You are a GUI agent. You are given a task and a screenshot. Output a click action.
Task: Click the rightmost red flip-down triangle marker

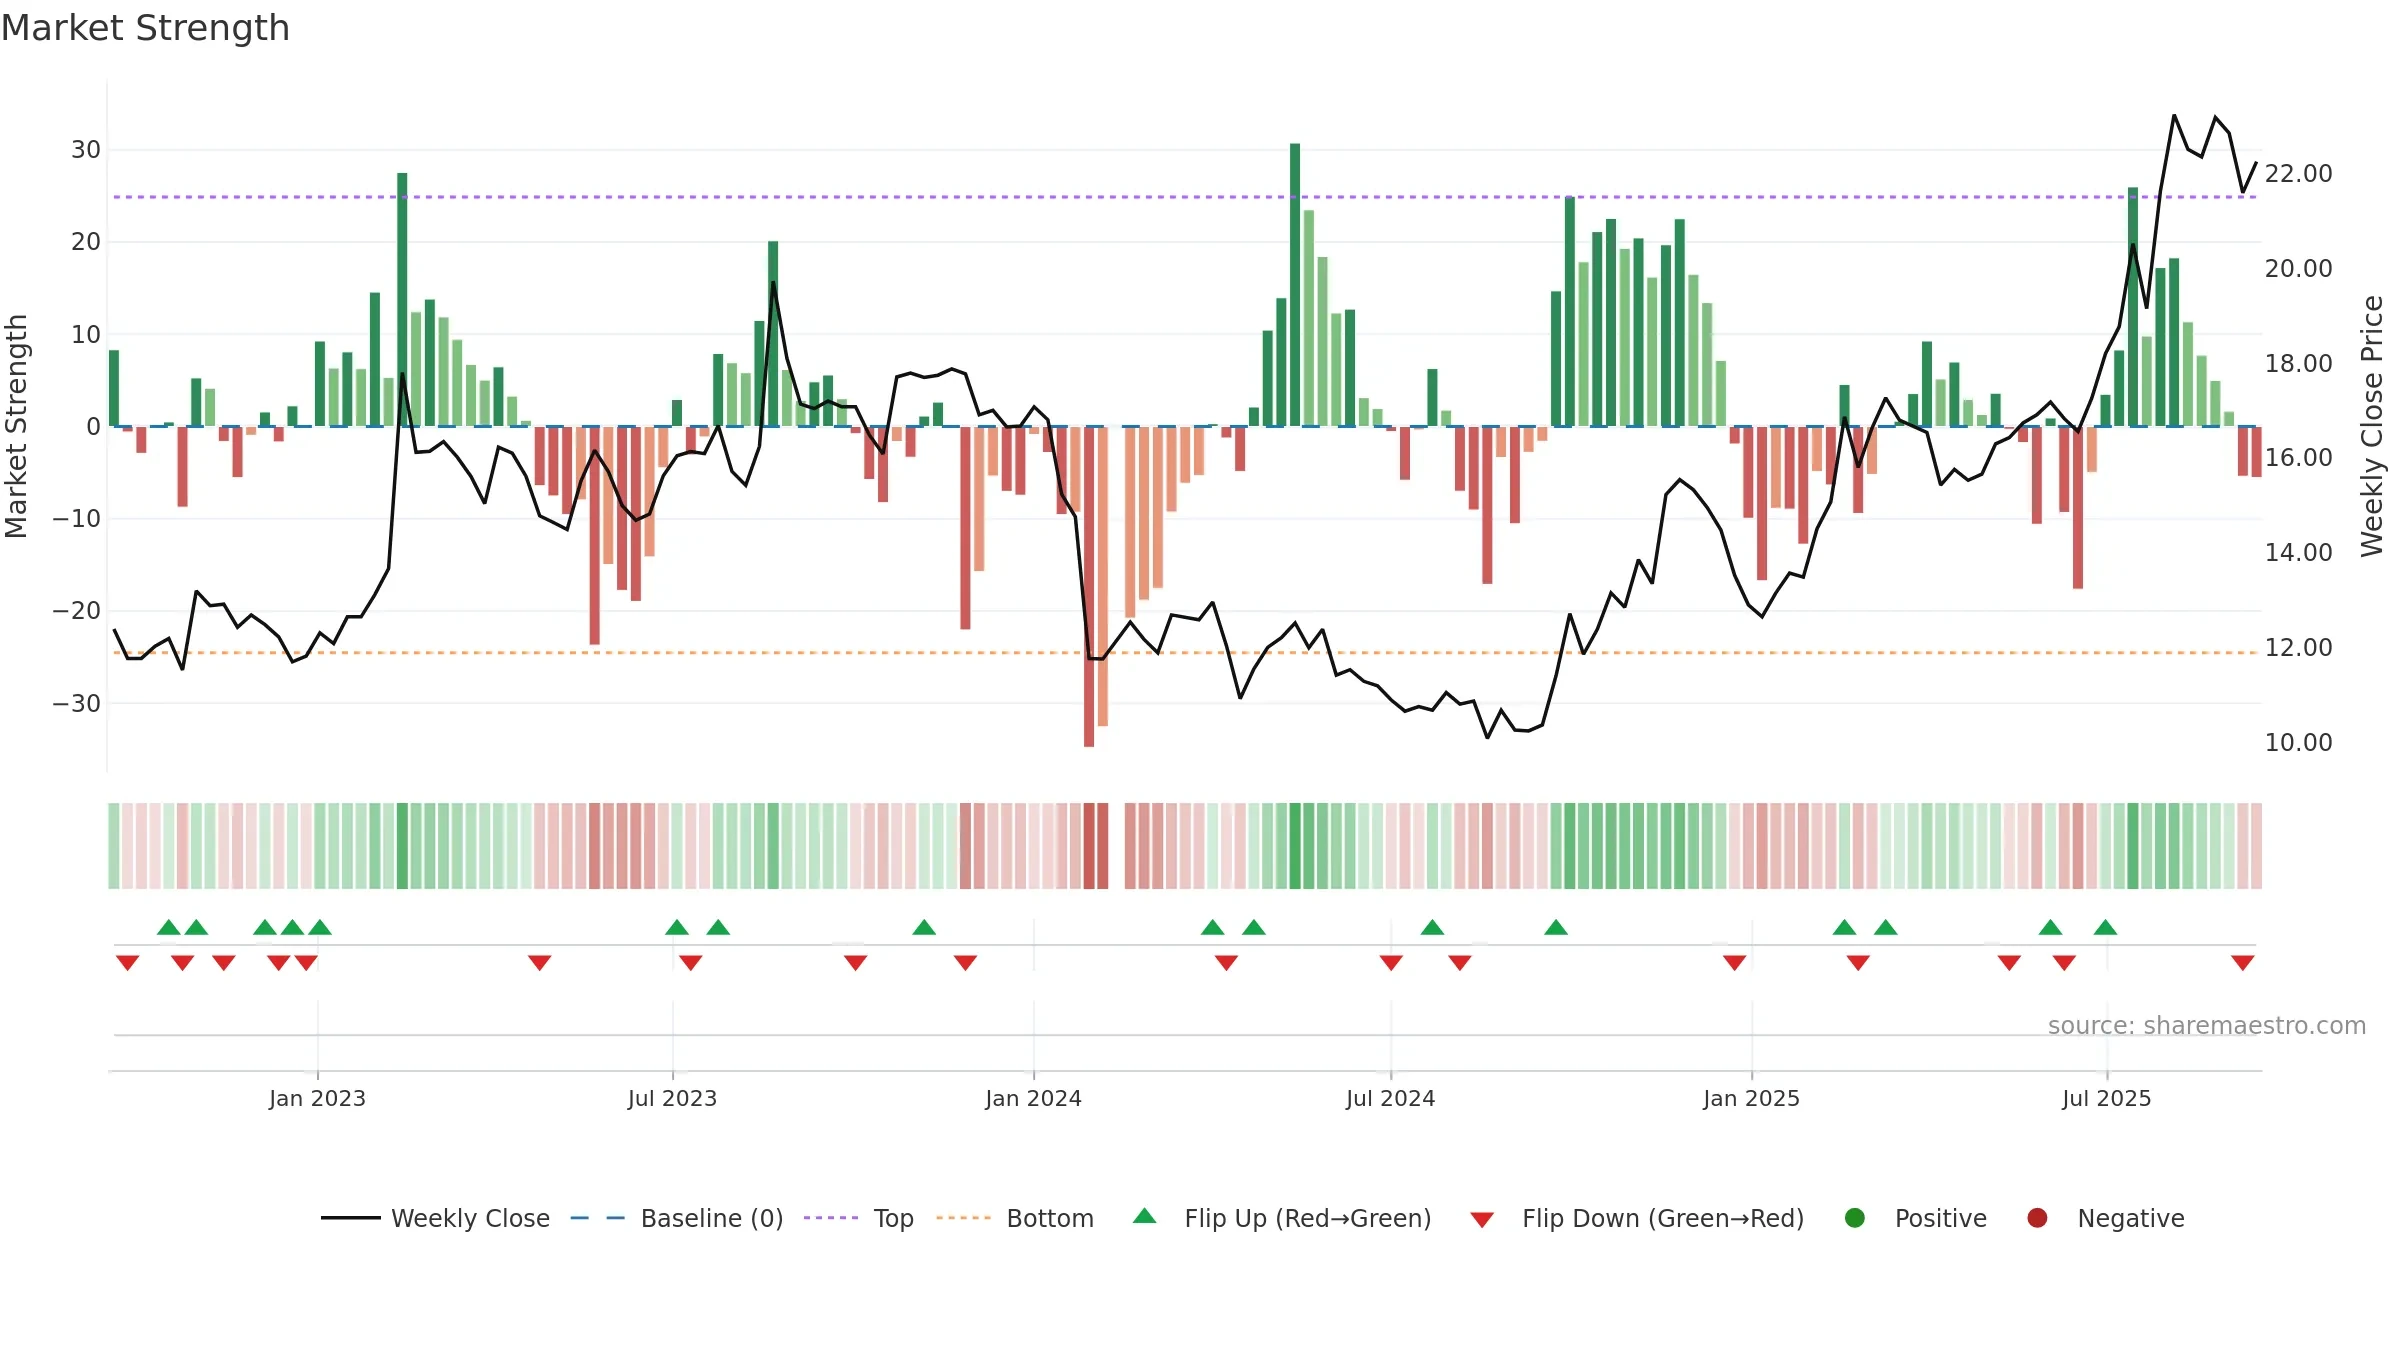click(x=2242, y=963)
